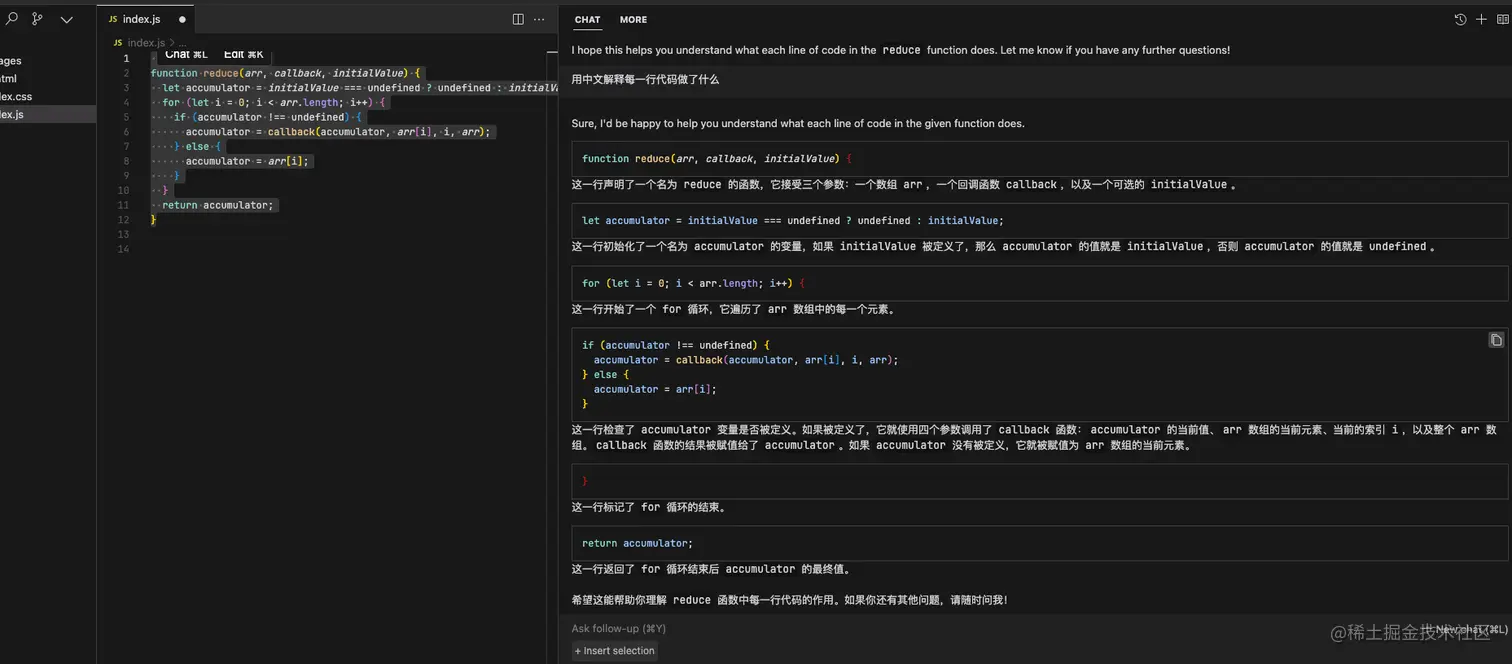Open chat history via the clock icon
The image size is (1512, 664).
1459,19
